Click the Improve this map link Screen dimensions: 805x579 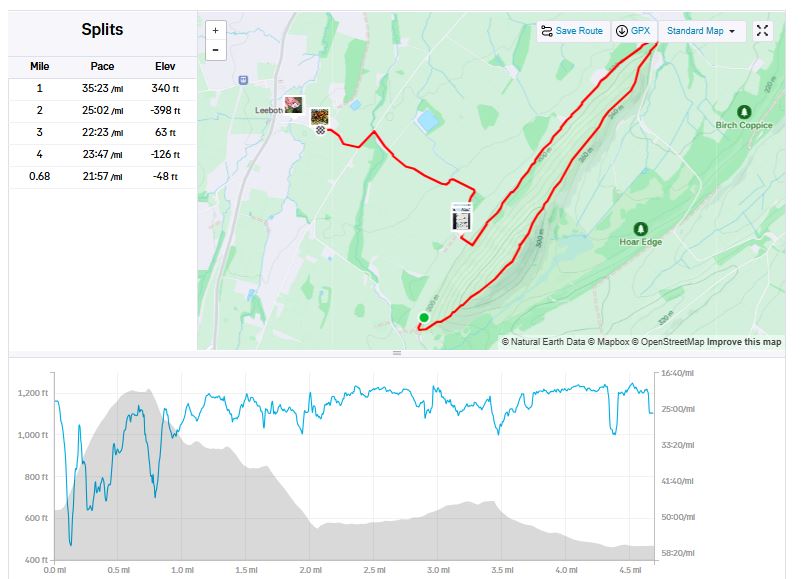(x=744, y=342)
